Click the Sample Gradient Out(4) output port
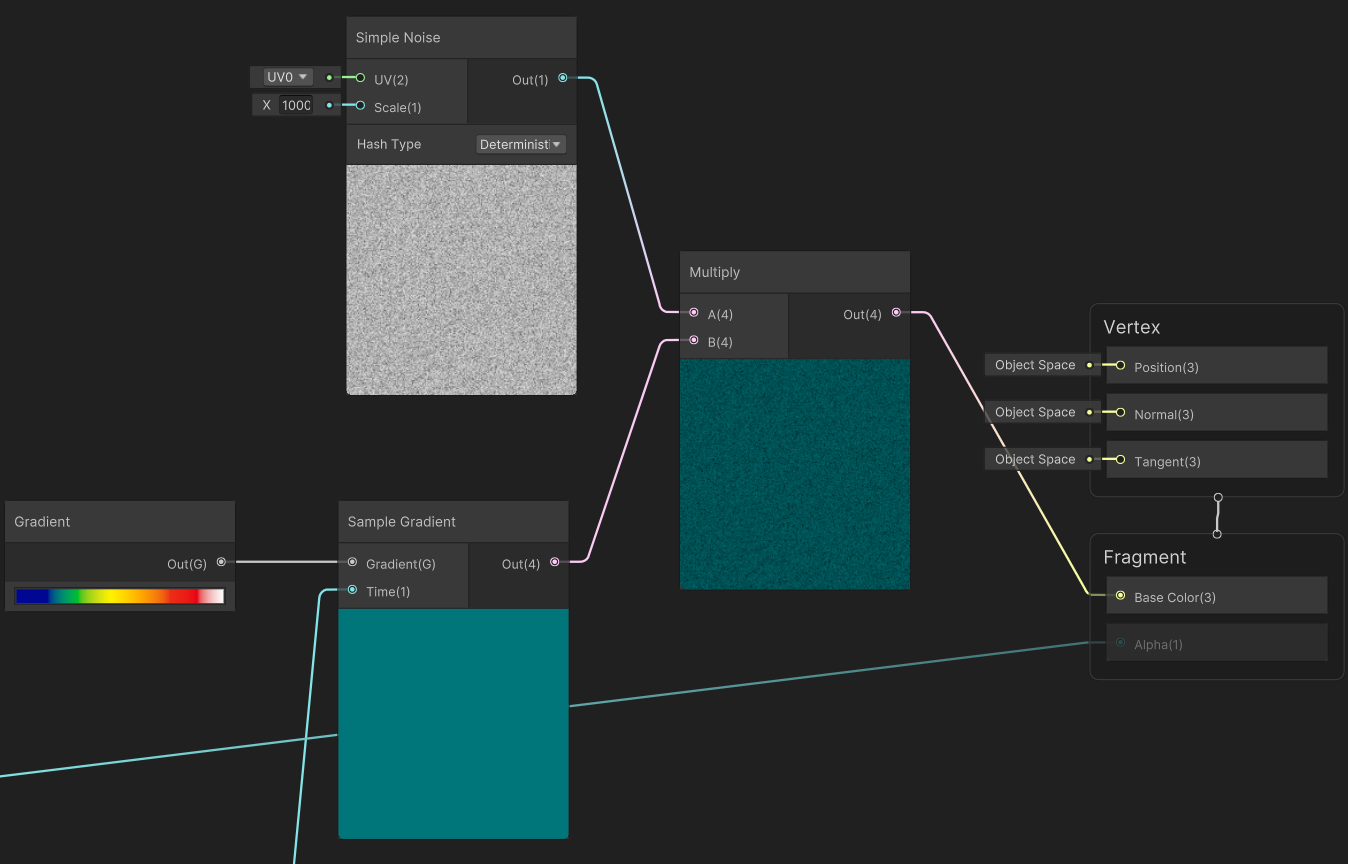Screen dimensions: 1348x864 pos(555,562)
